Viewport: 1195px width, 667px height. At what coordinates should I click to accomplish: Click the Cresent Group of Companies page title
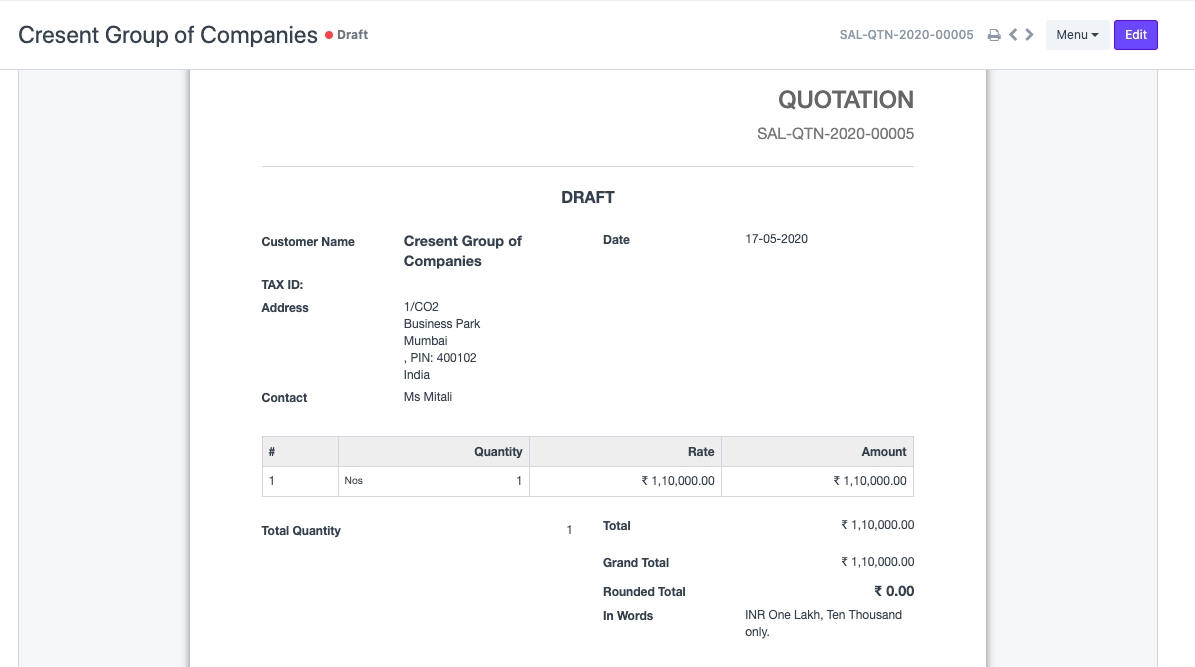point(168,35)
